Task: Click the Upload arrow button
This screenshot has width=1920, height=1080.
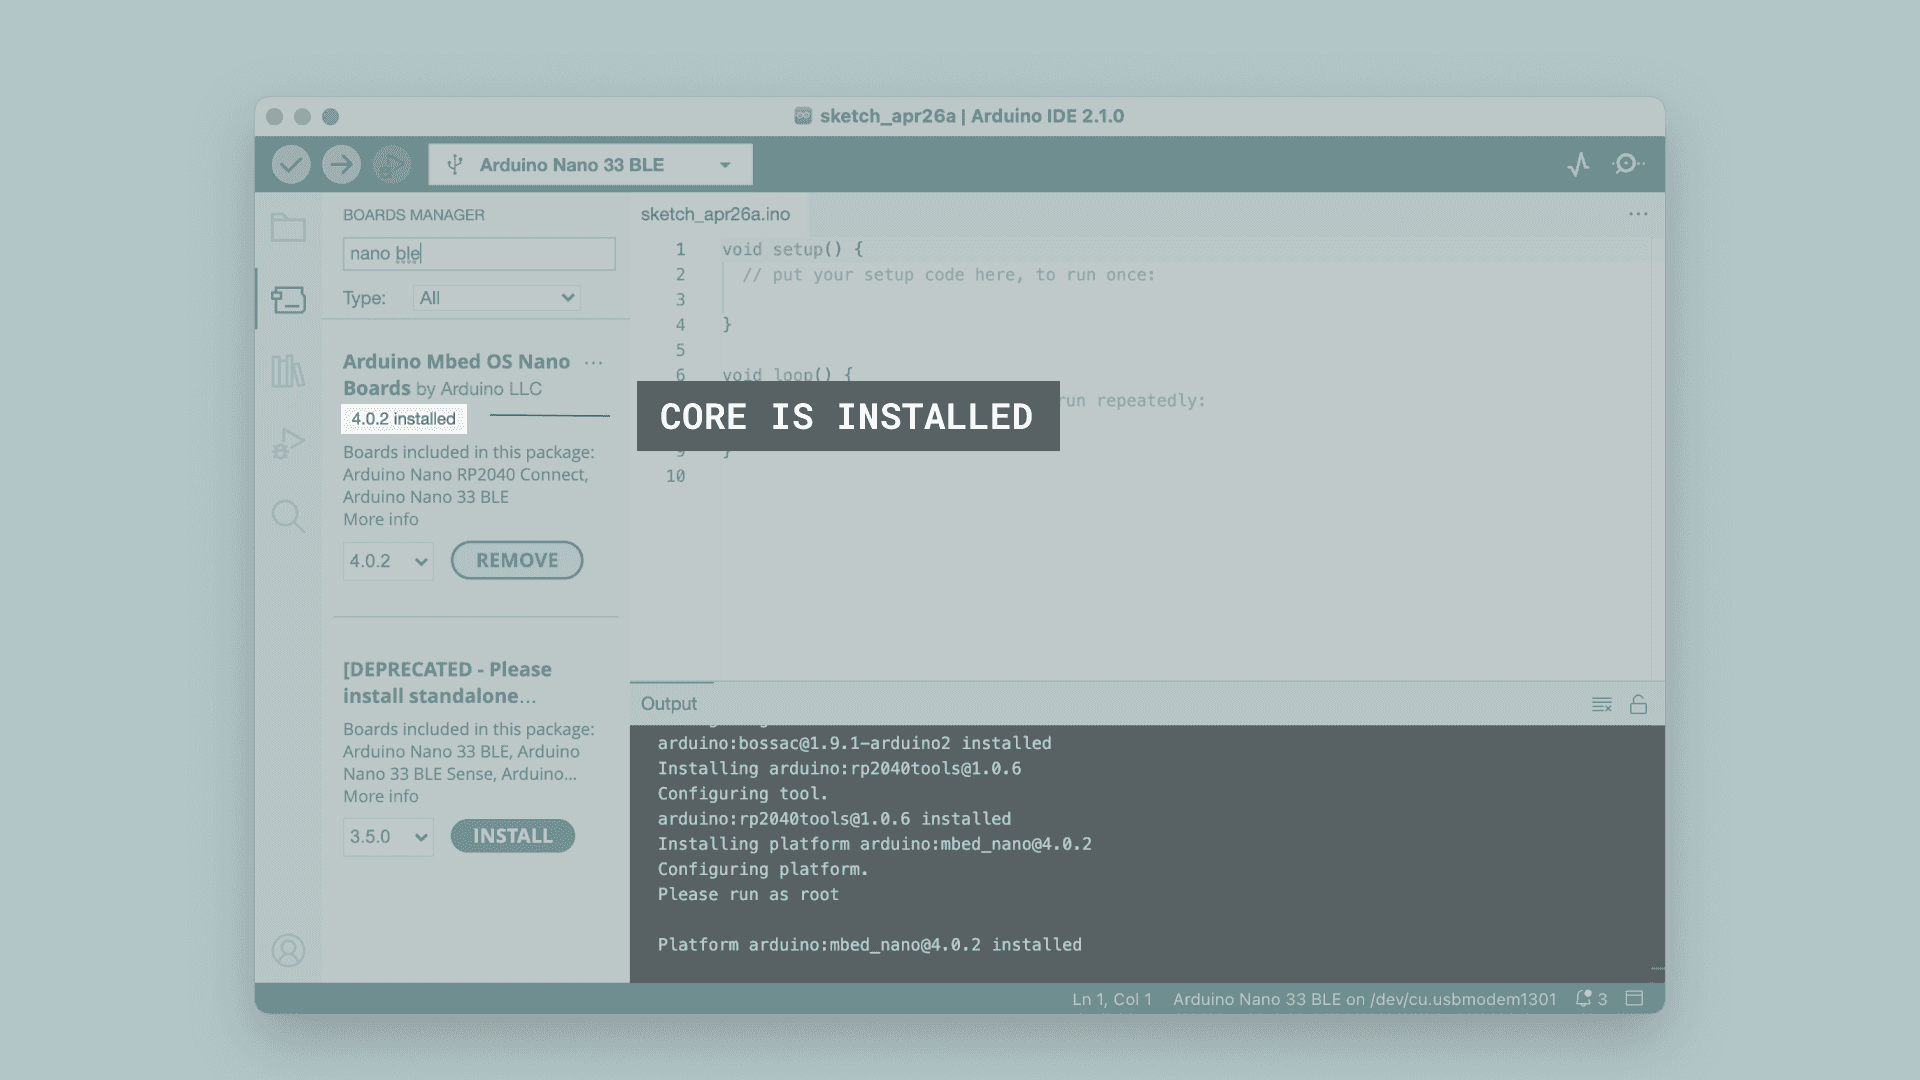Action: point(341,164)
